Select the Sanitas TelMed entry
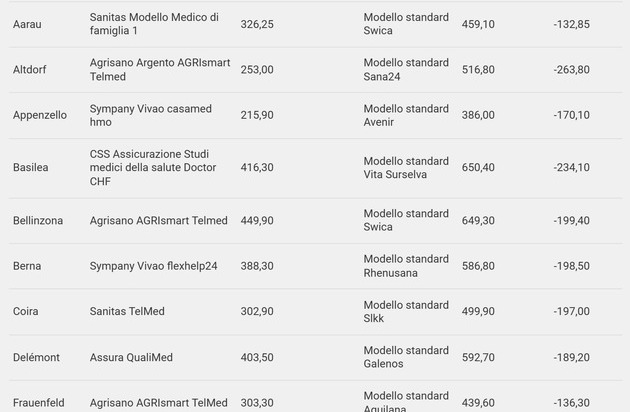 coord(127,311)
